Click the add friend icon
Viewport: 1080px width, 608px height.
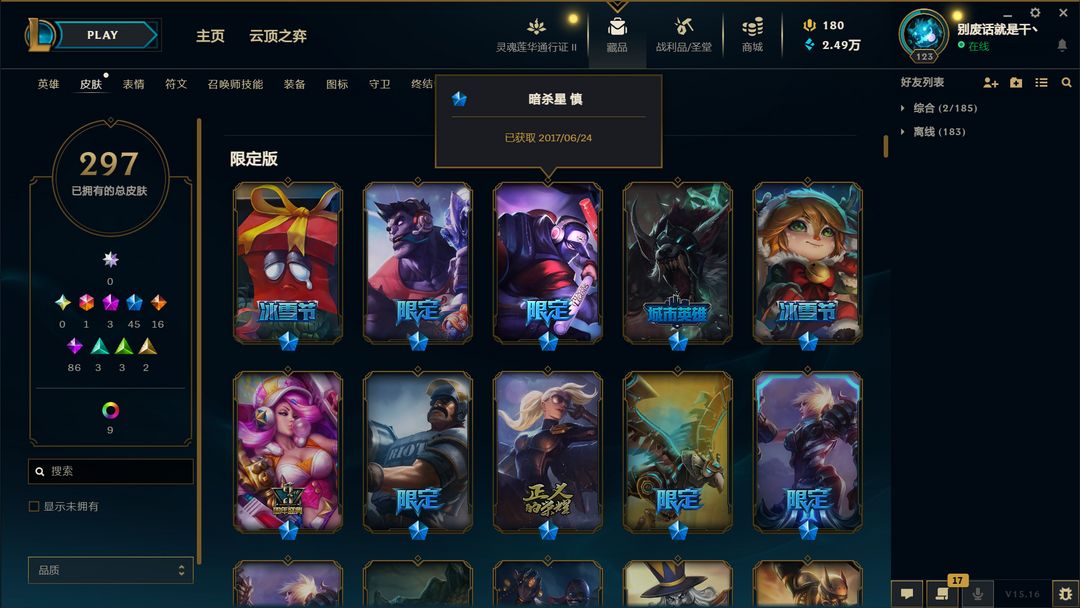click(x=990, y=83)
